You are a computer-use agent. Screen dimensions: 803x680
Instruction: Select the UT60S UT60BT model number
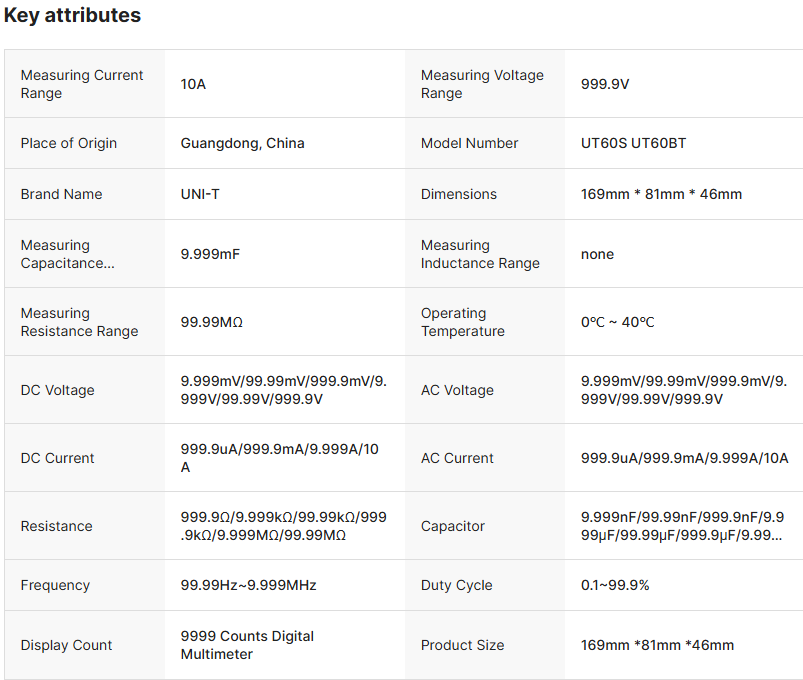pos(633,143)
